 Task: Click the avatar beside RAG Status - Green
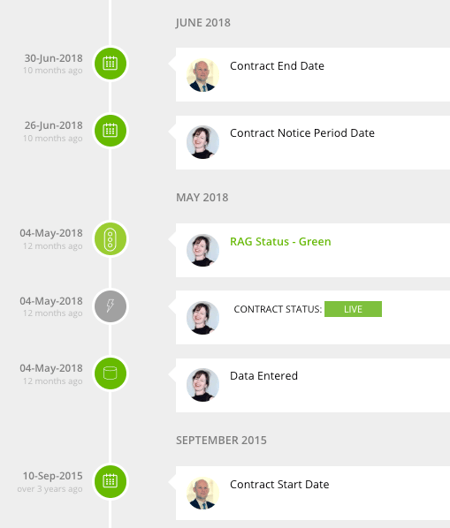tap(203, 250)
